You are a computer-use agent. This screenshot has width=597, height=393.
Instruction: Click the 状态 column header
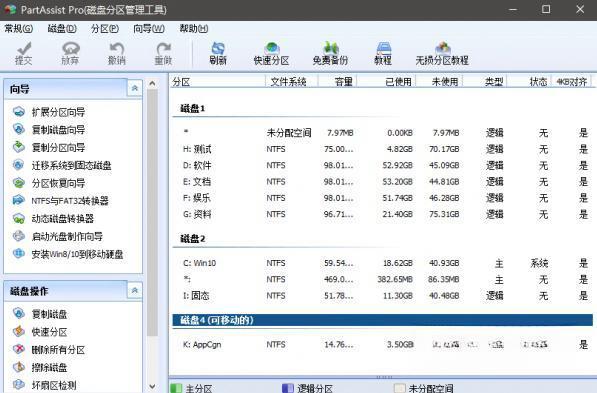coord(529,81)
